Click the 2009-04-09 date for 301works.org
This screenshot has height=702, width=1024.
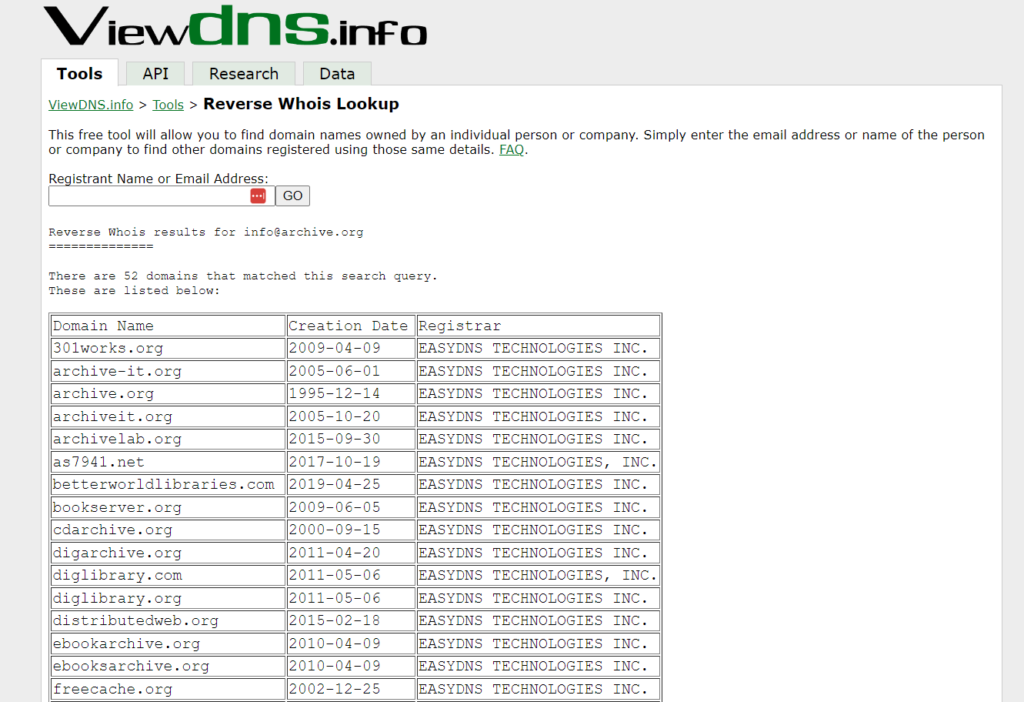pyautogui.click(x=351, y=348)
